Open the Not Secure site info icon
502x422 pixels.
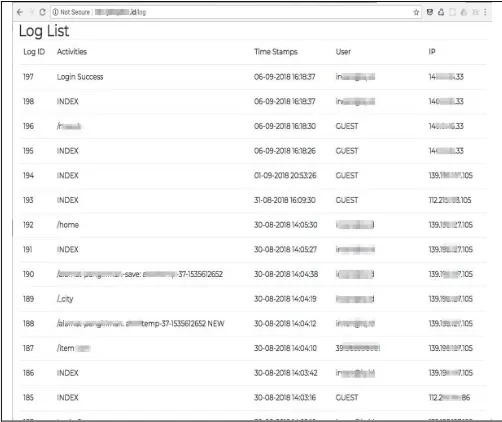click(55, 12)
